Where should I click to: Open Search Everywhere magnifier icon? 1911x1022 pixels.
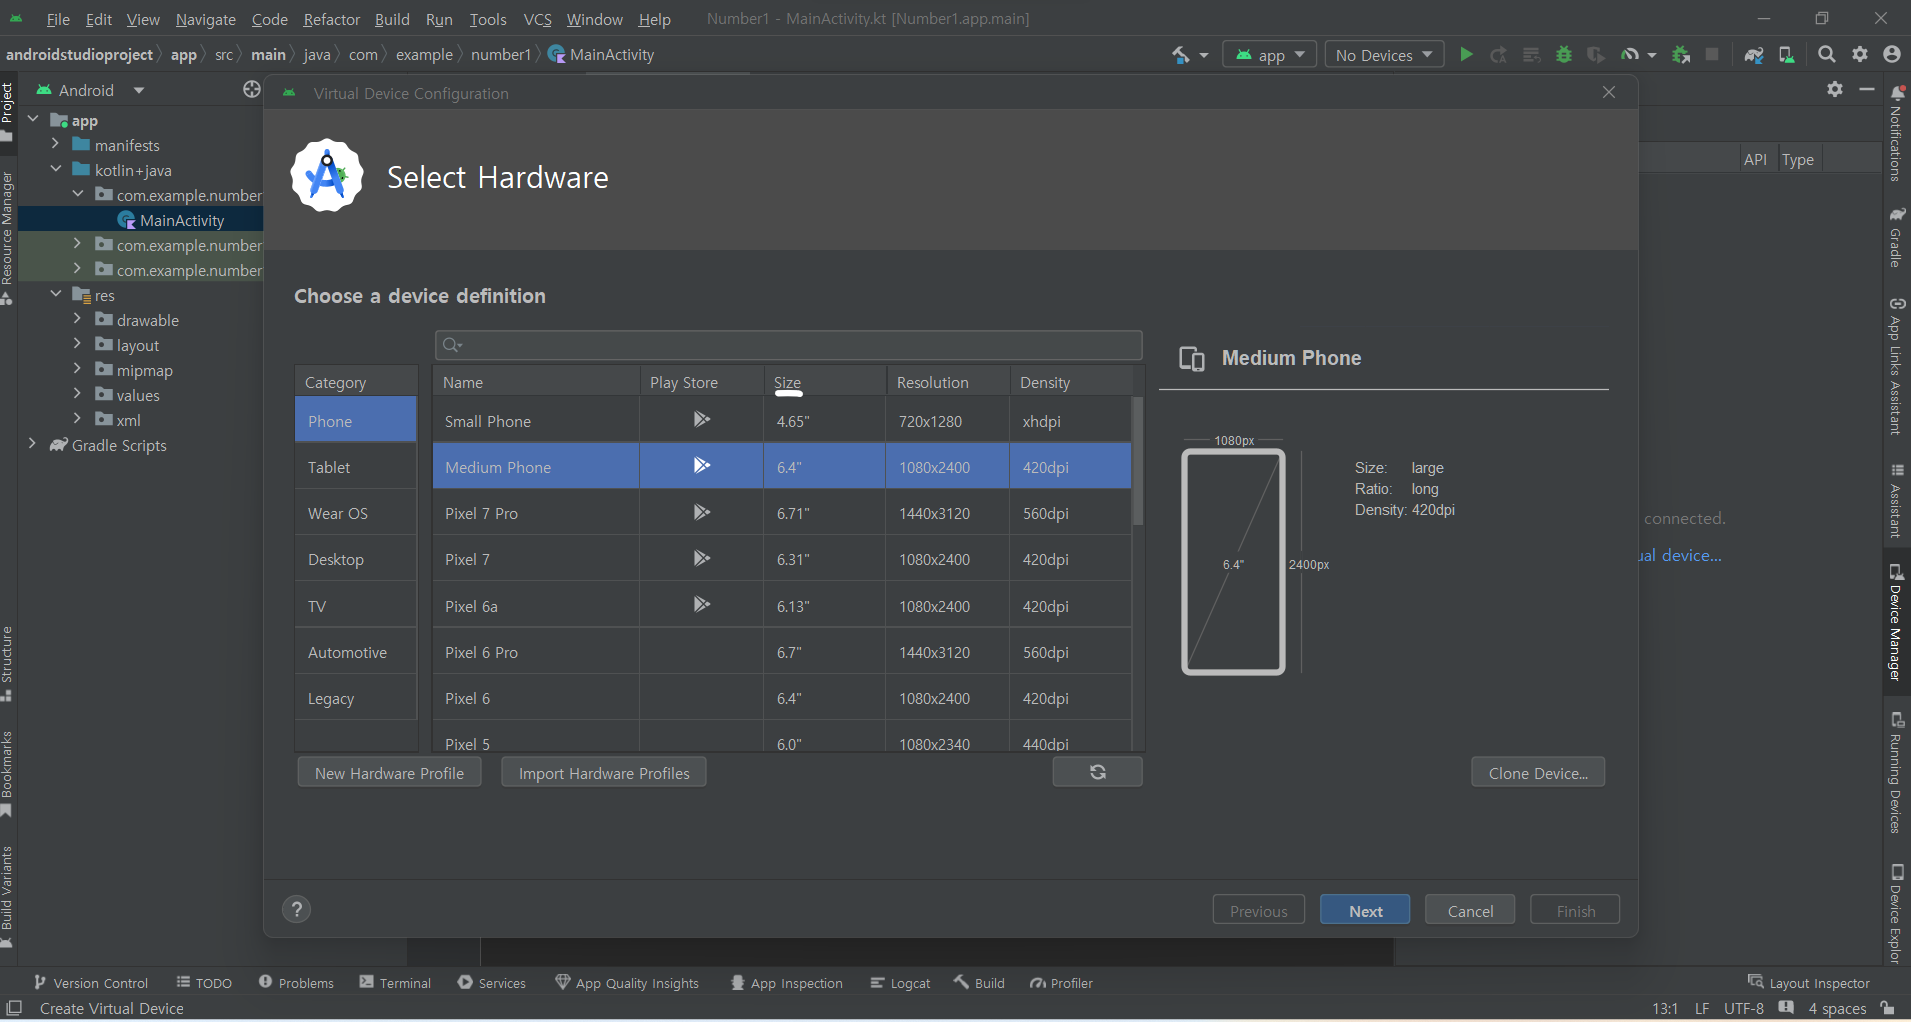click(x=1827, y=55)
